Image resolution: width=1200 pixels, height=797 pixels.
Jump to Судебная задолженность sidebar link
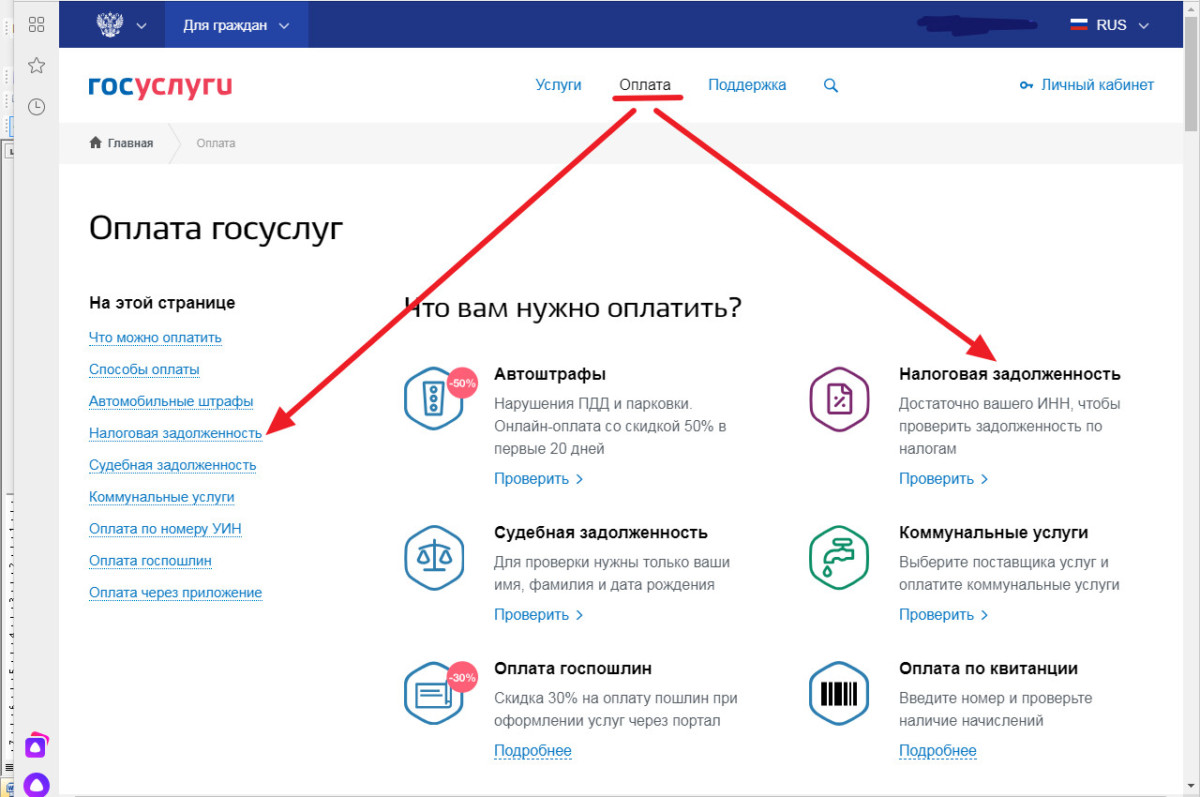click(172, 465)
